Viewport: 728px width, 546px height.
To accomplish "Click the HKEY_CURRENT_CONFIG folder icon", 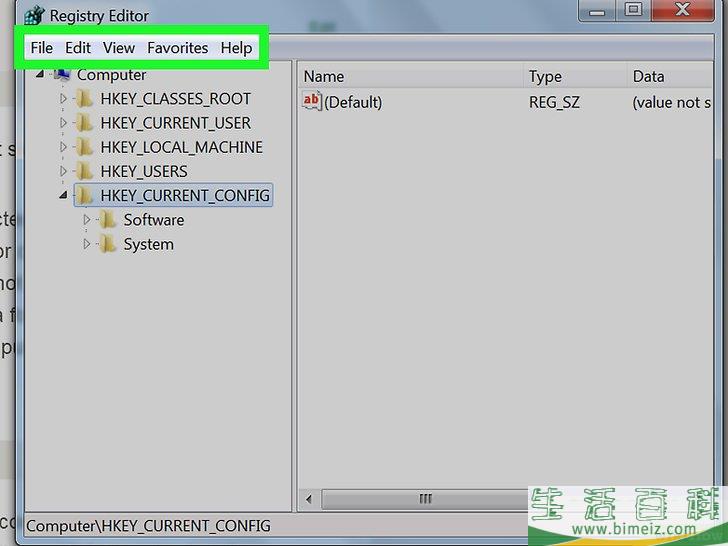I will tap(84, 195).
